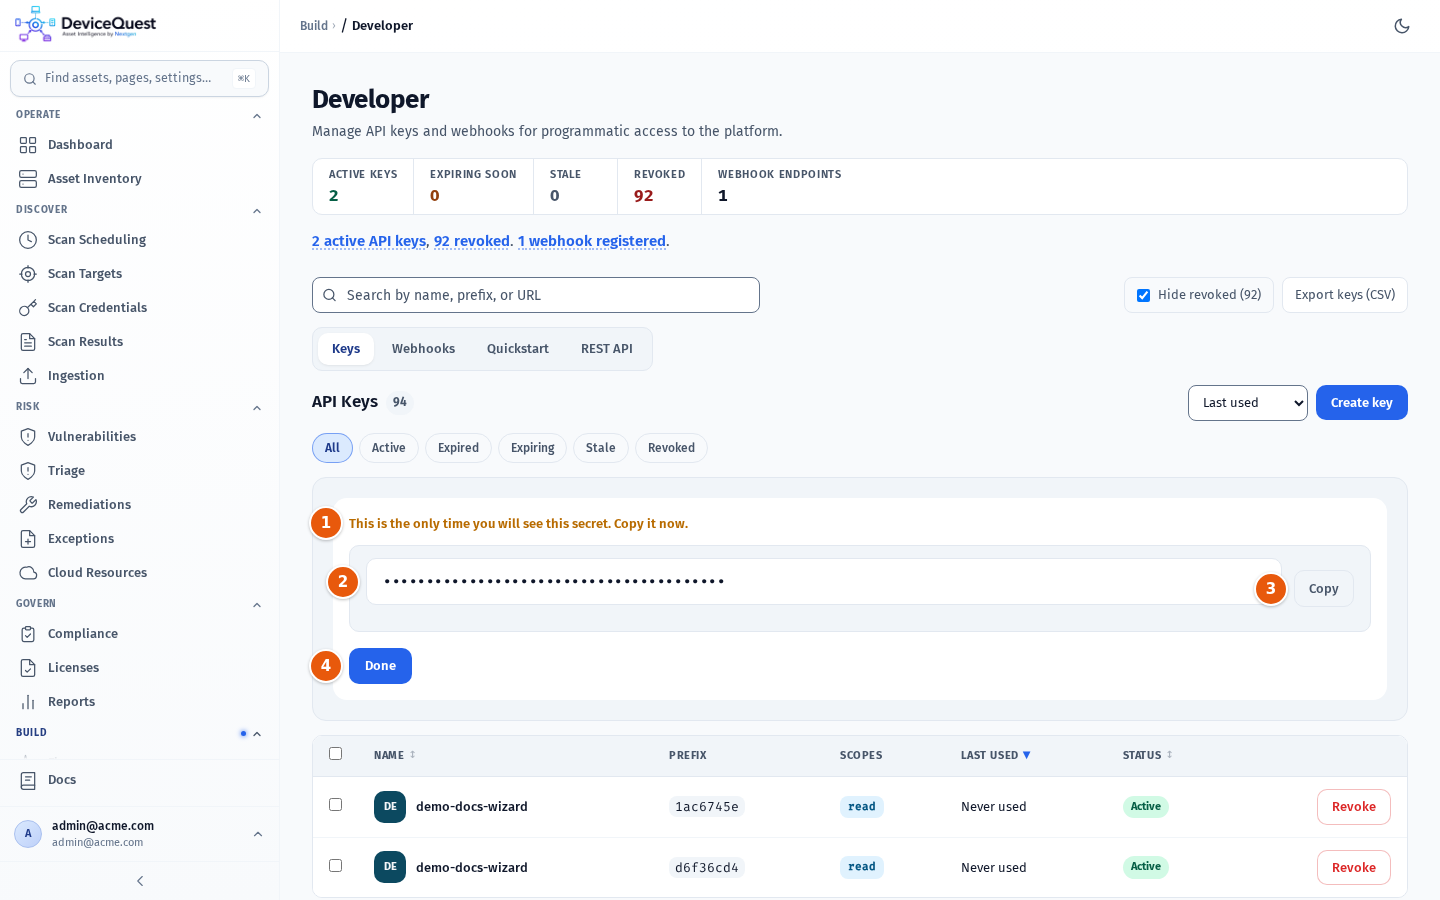Screen dimensions: 1440x900
Task: Export keys as CSV
Action: coord(1344,295)
